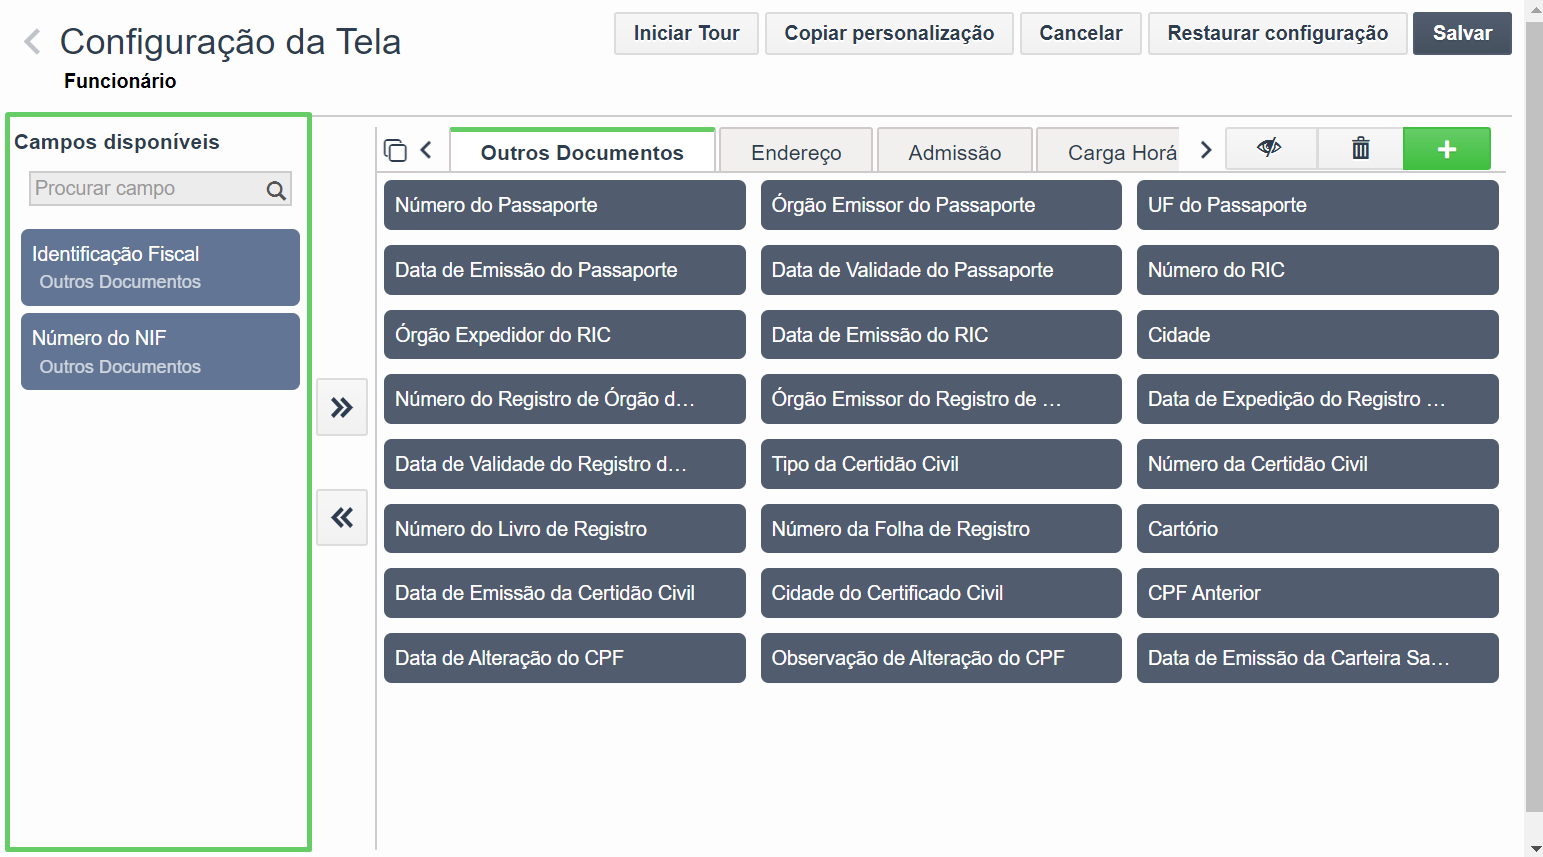Pick Número da Folha de Registro

click(941, 528)
